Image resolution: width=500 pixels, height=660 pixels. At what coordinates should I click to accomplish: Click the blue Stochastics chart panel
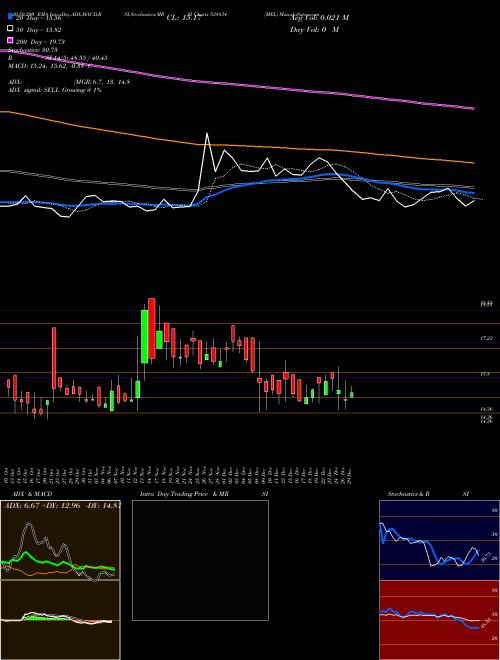[439, 540]
